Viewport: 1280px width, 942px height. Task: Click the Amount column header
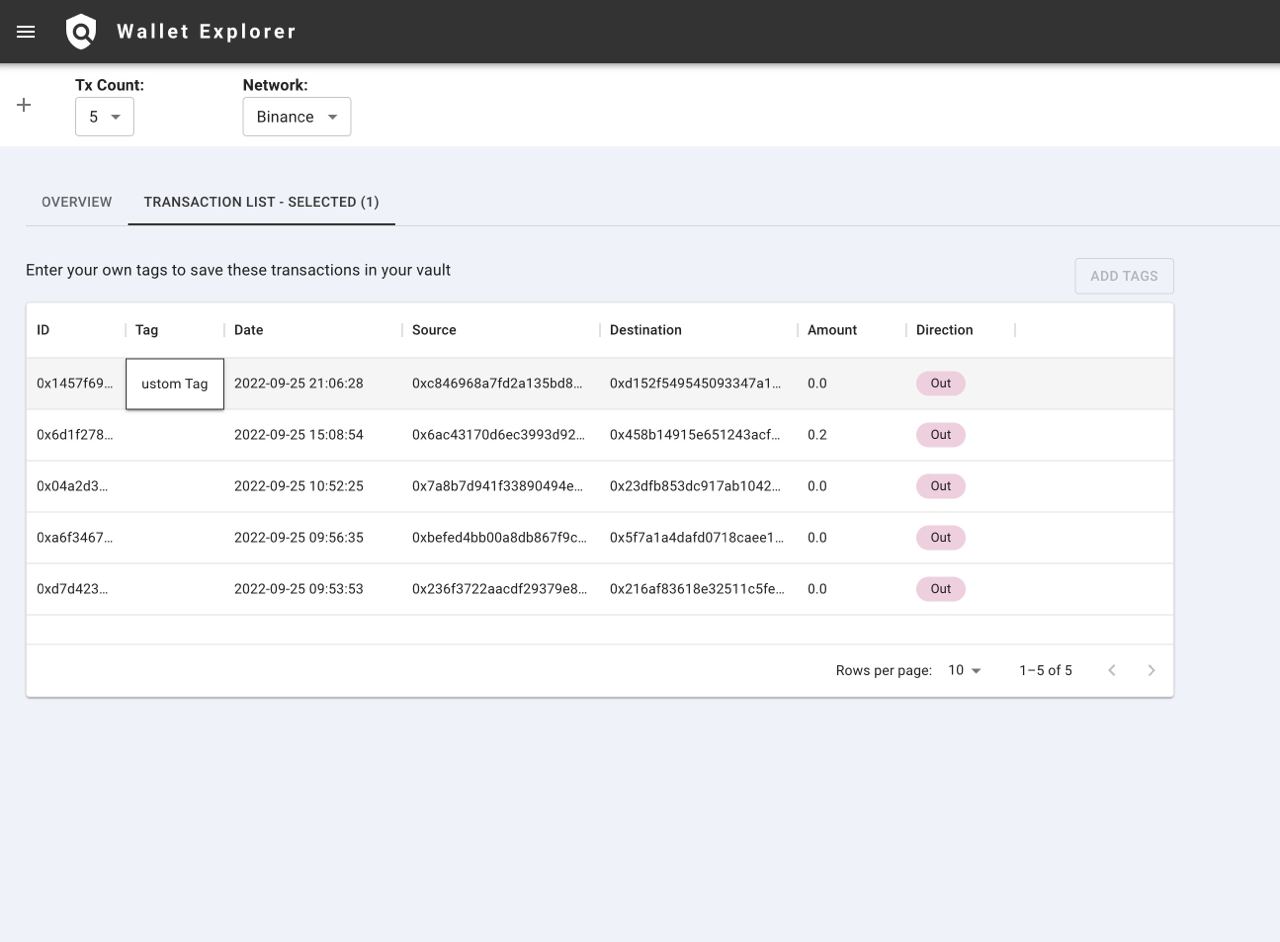[833, 330]
